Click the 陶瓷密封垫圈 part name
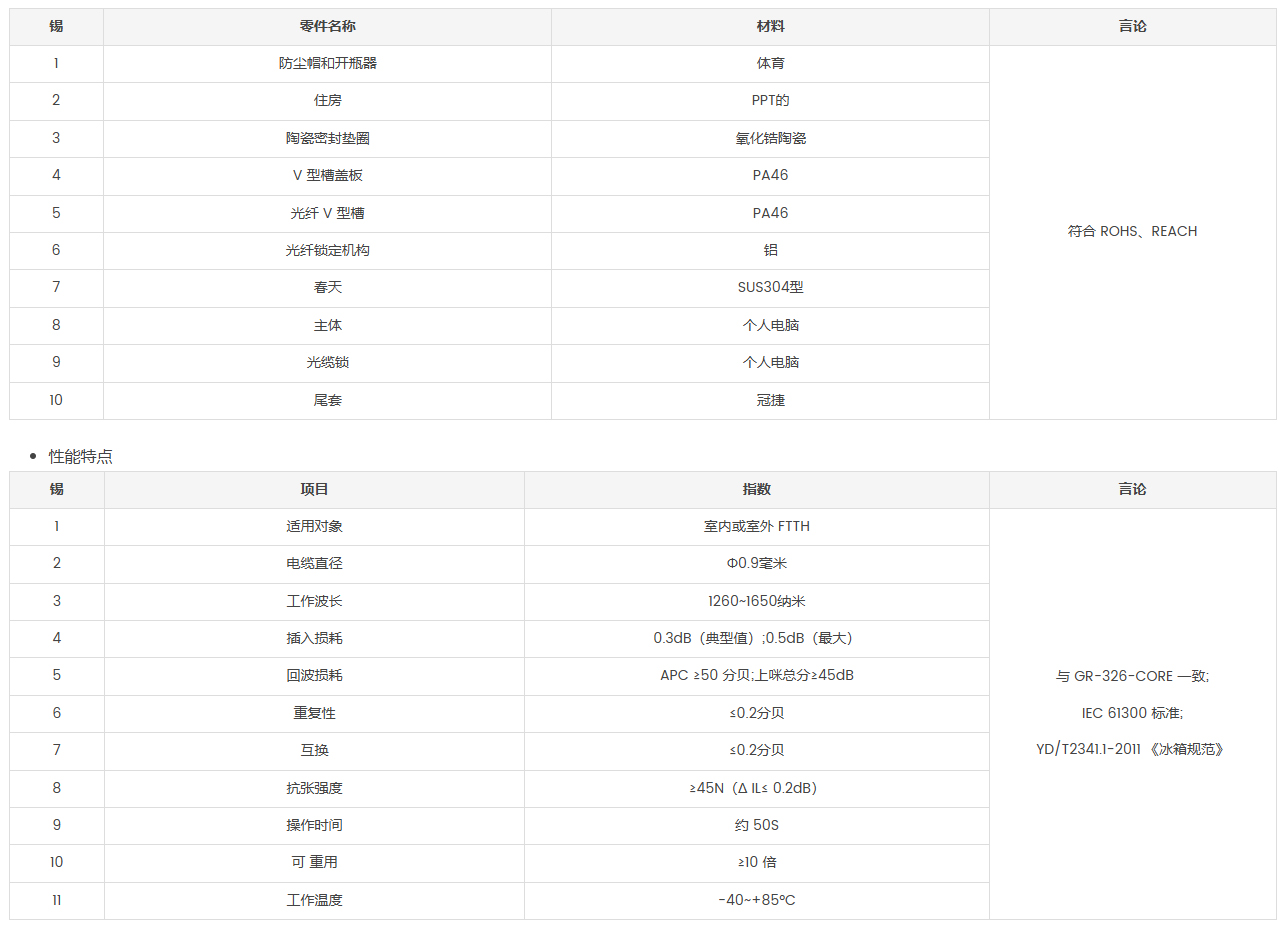 coord(327,138)
